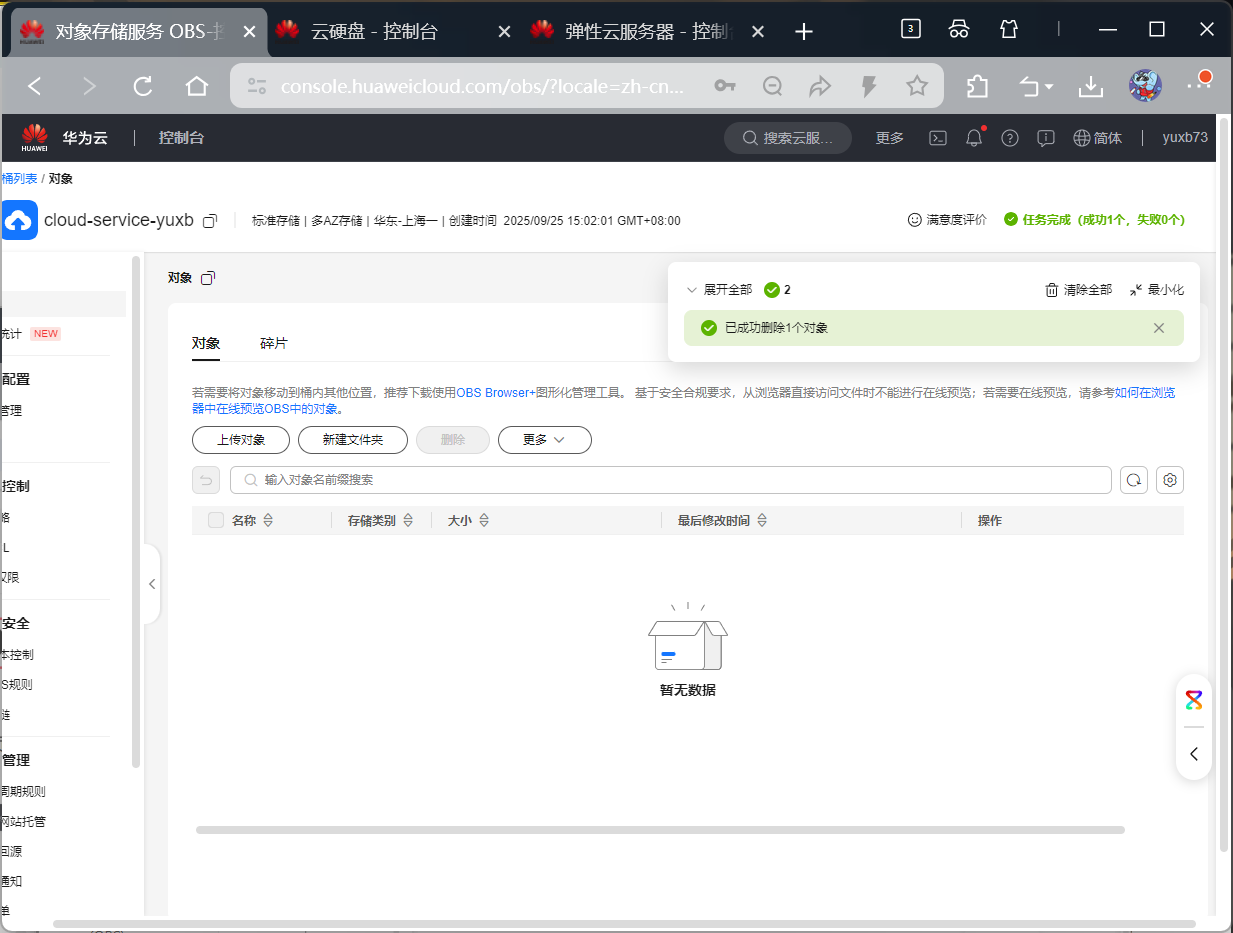Open the saved passwords key icon
The height and width of the screenshot is (933, 1233).
725,87
